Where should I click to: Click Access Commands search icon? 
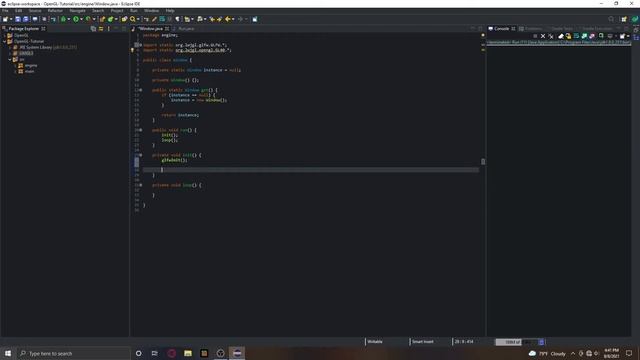point(611,19)
